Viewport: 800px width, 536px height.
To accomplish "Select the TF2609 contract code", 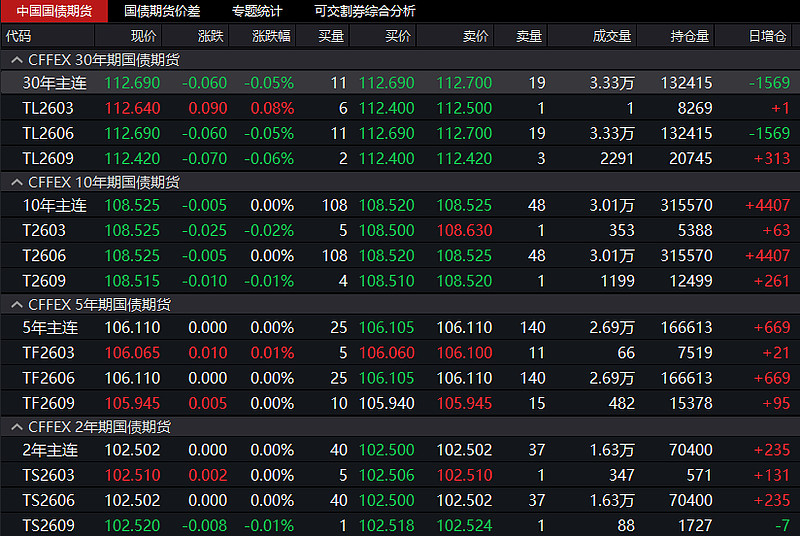I will (x=48, y=403).
